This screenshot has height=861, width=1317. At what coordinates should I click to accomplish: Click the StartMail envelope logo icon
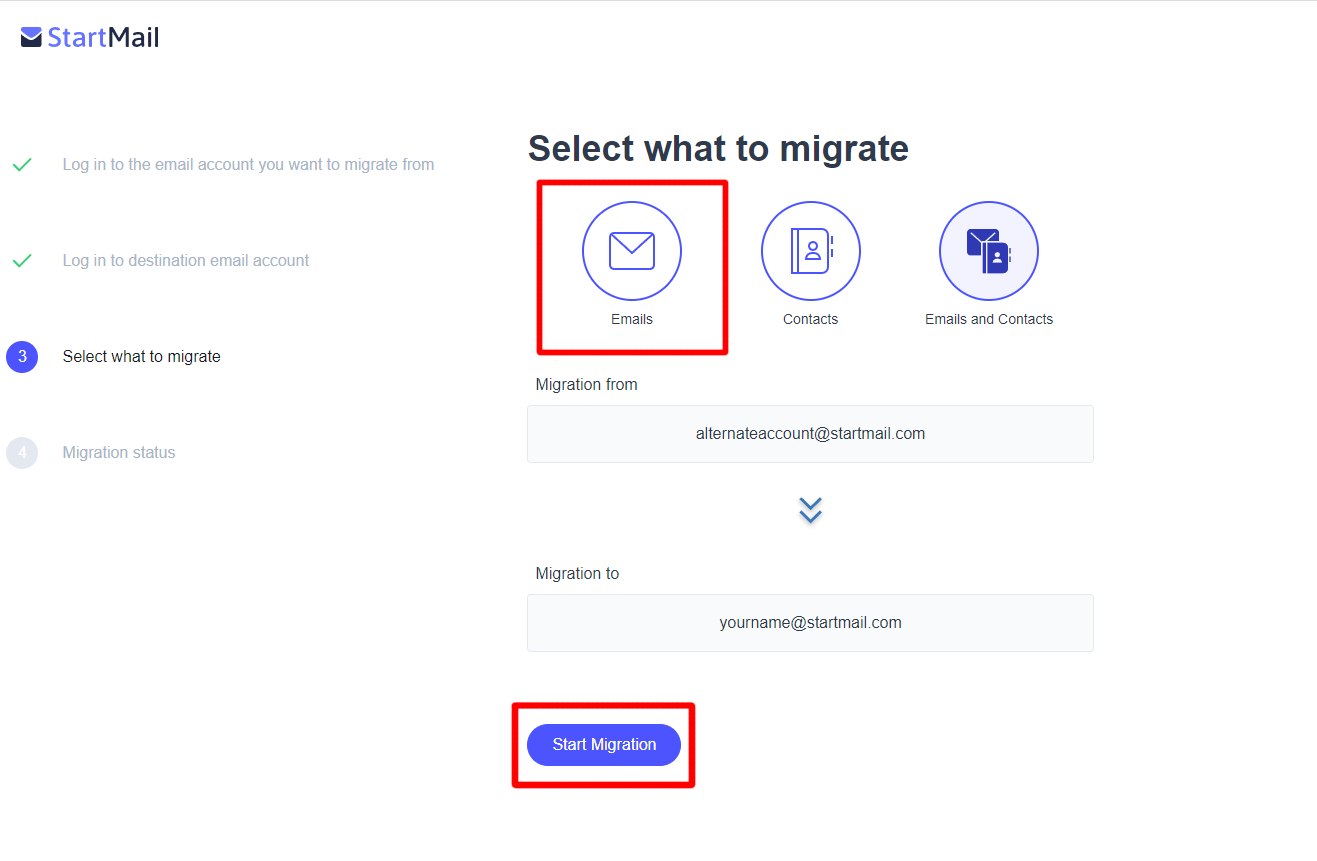pos(31,38)
